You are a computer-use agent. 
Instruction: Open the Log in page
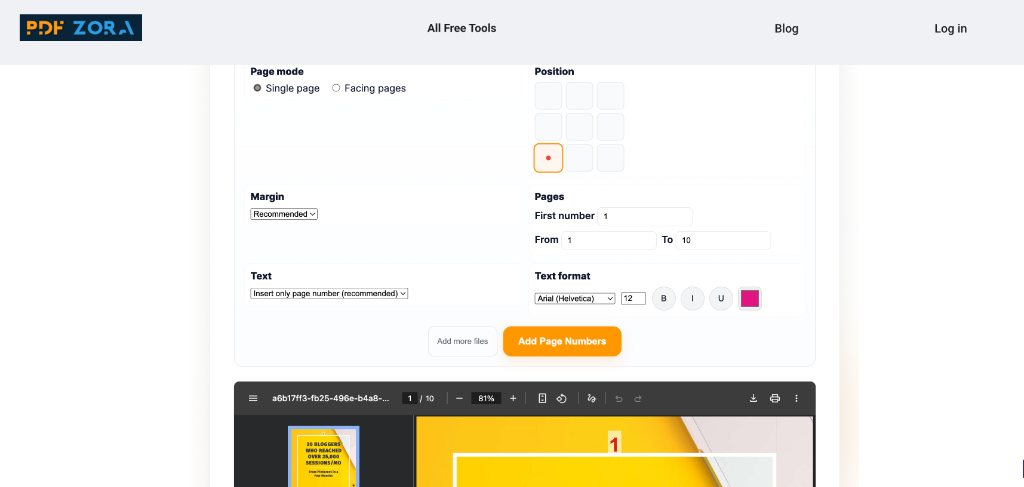(x=950, y=29)
